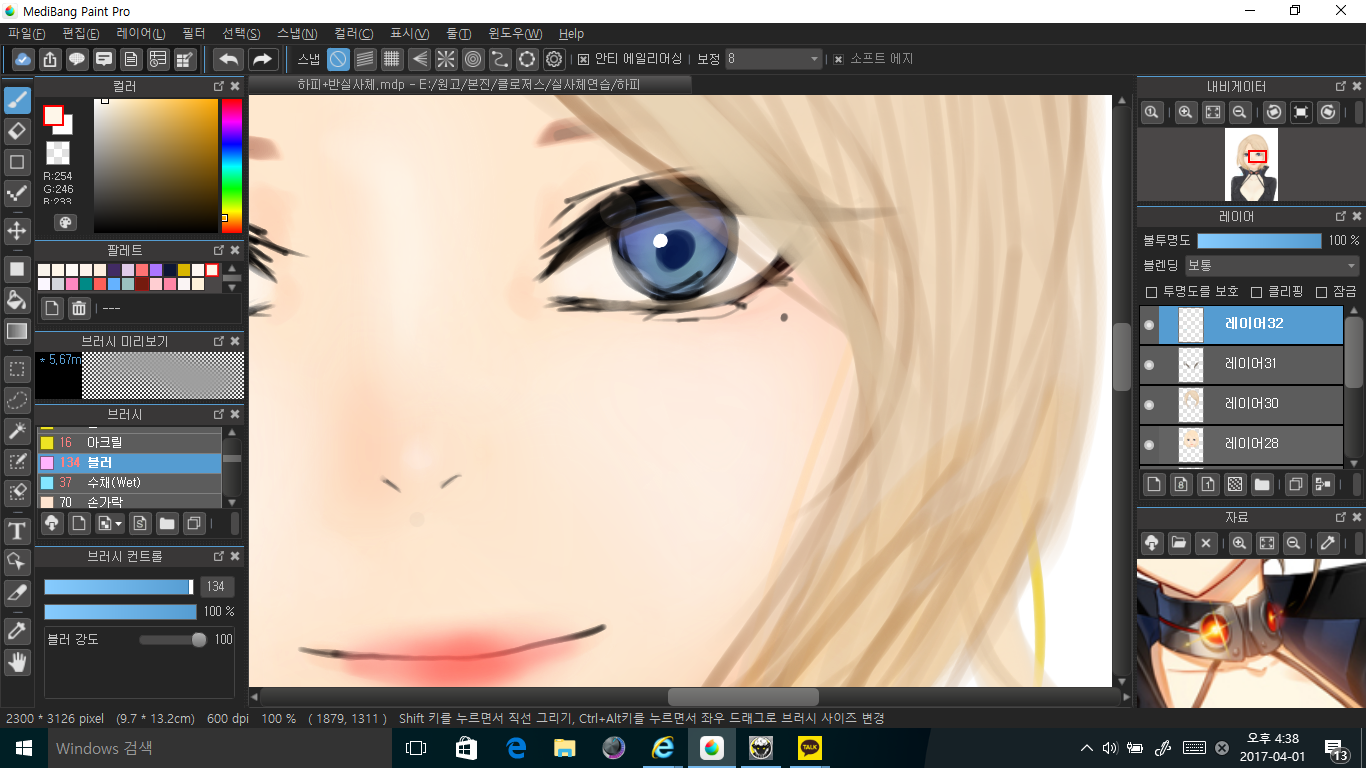
Task: Select the Text tool
Action: click(x=17, y=531)
